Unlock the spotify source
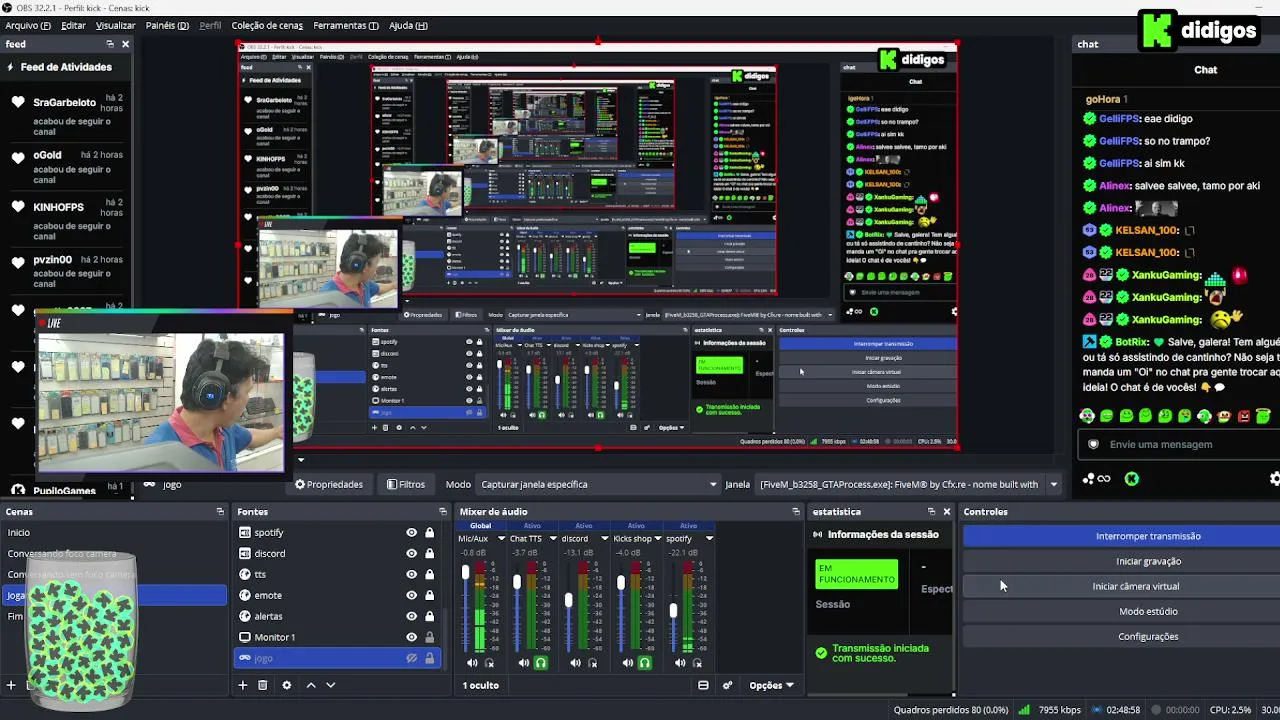The width and height of the screenshot is (1280, 720). [430, 532]
